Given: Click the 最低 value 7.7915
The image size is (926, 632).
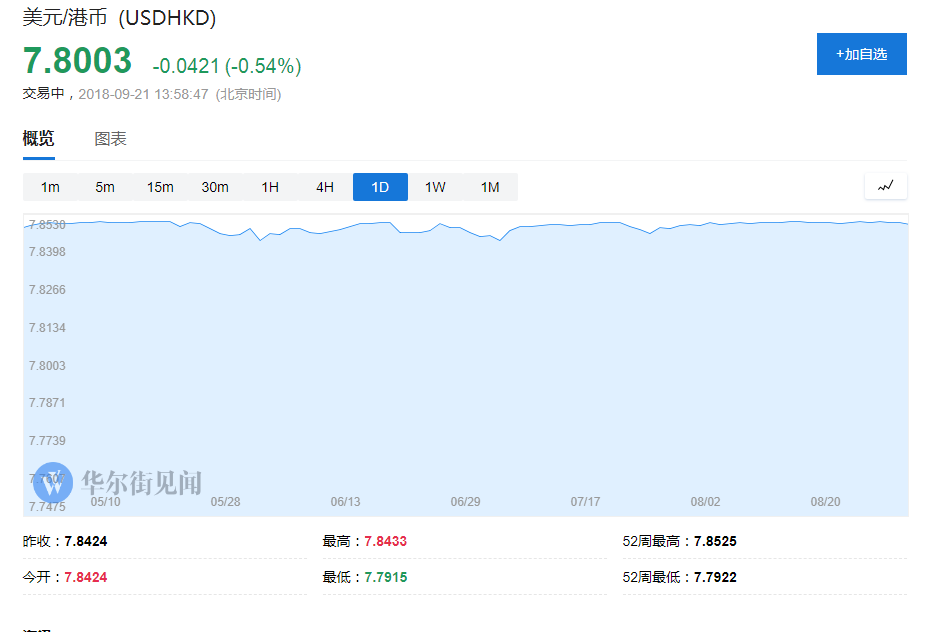Looking at the screenshot, I should (x=385, y=577).
